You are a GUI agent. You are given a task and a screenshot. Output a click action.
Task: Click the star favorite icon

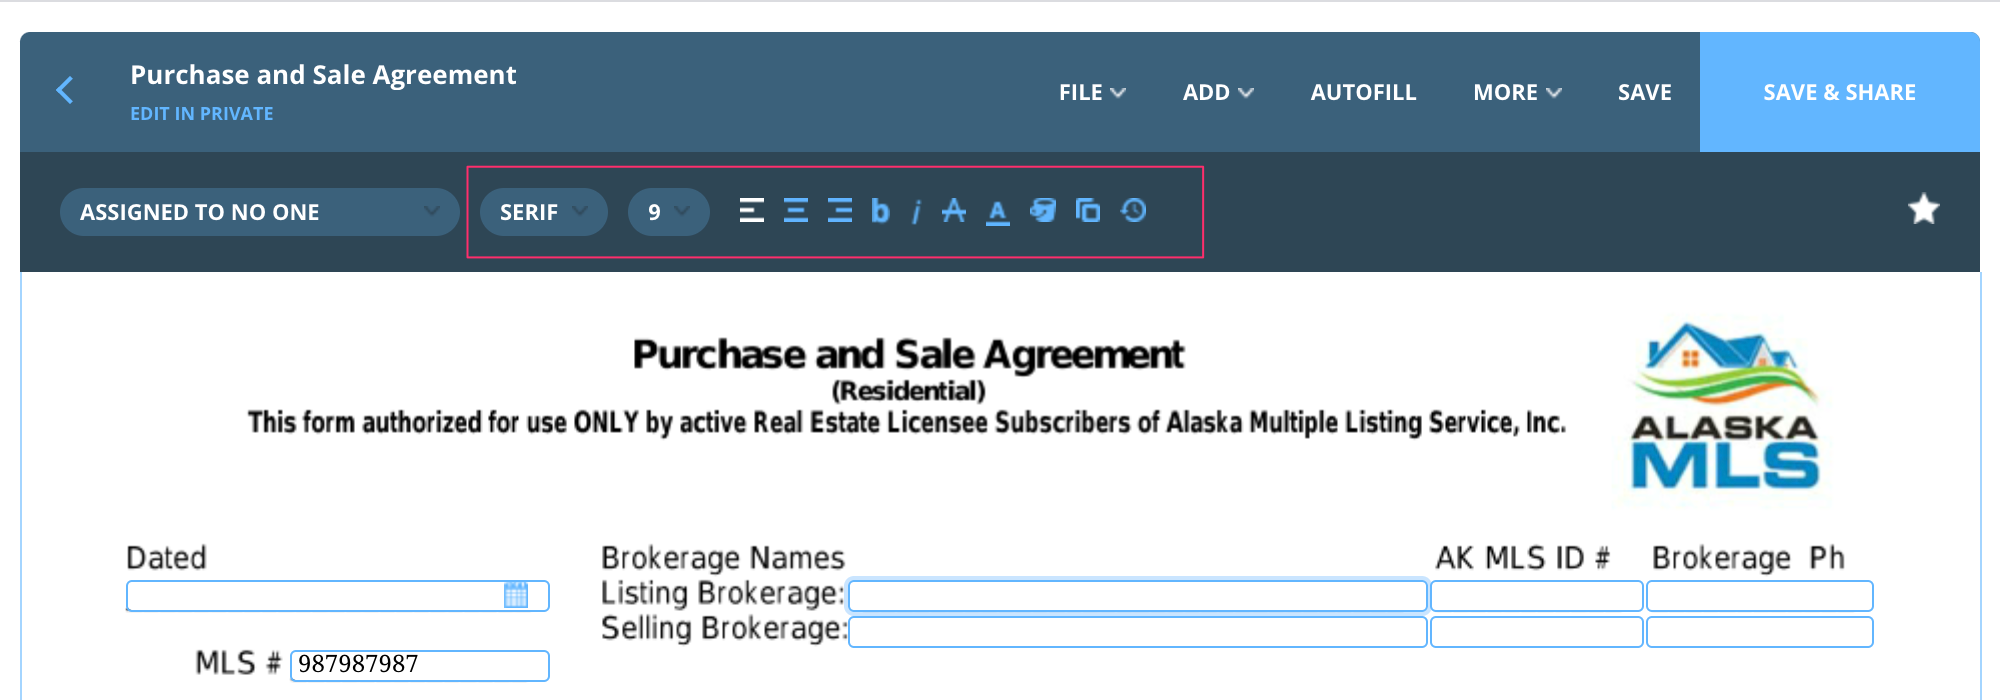(1923, 210)
